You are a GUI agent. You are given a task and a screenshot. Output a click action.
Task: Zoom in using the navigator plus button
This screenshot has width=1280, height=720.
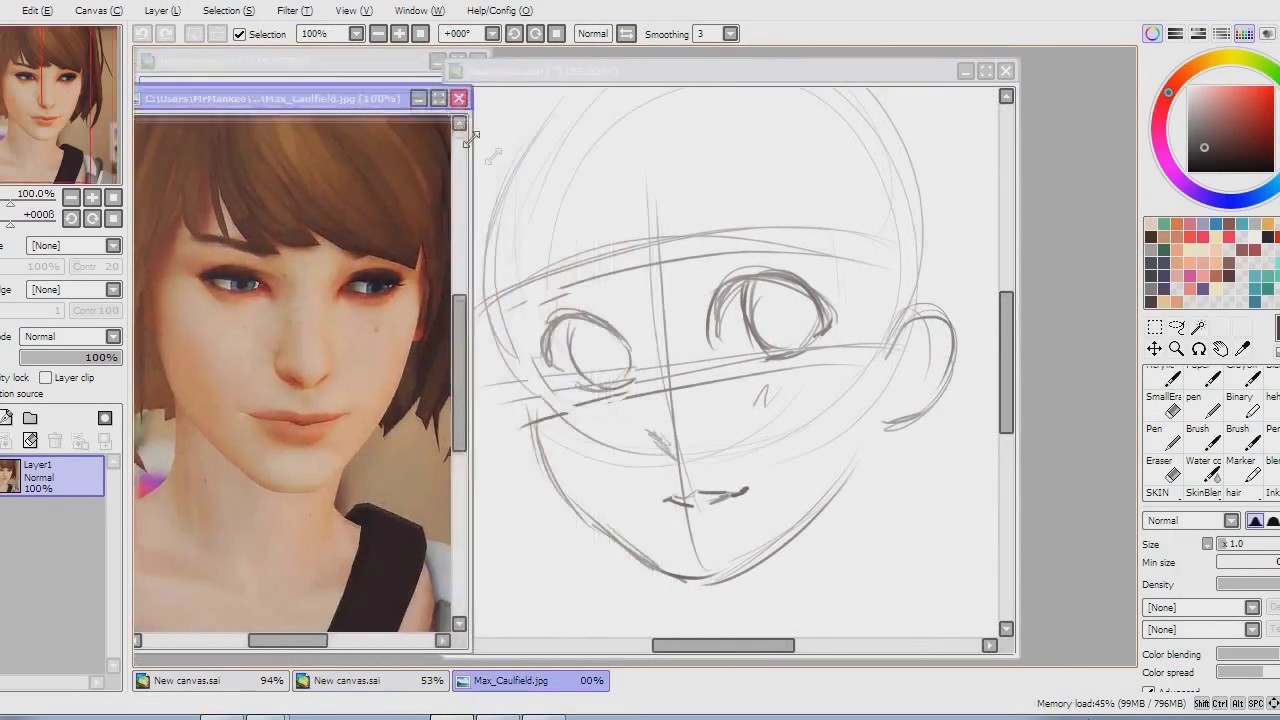coord(92,197)
